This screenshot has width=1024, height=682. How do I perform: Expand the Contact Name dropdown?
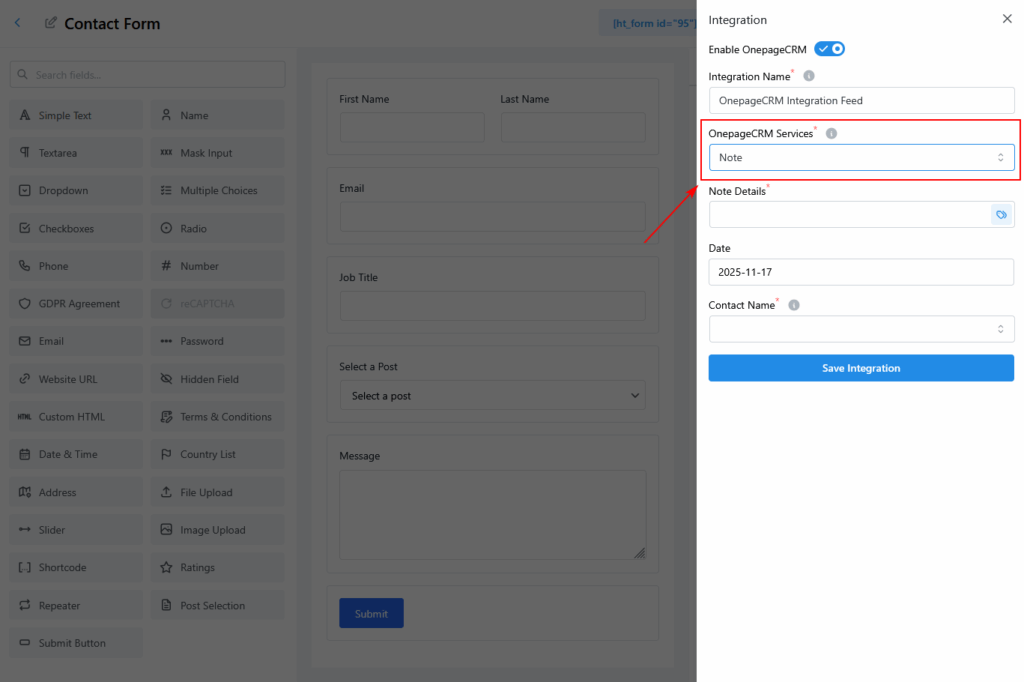click(x=861, y=329)
